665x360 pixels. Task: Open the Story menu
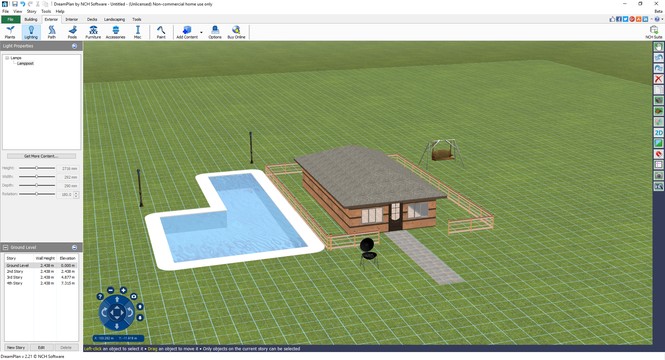click(x=31, y=11)
